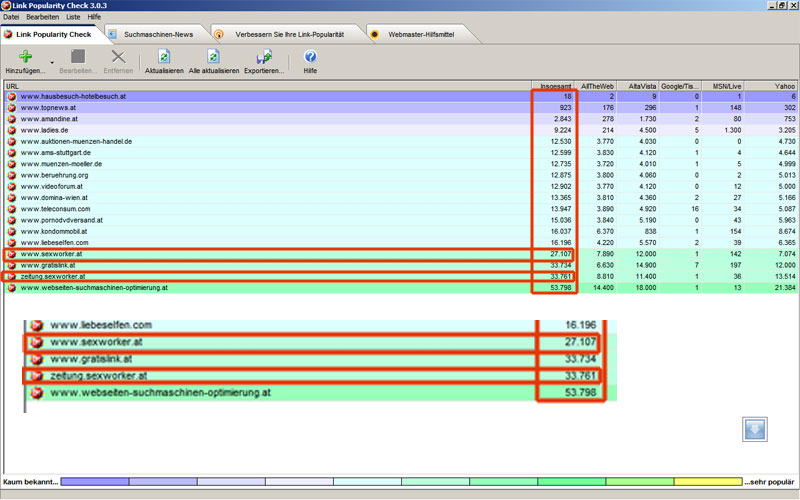Viewport: 800px width, 500px height.
Task: Click the Webmaster-Hilfsmittel tab icon
Action: tap(374, 34)
